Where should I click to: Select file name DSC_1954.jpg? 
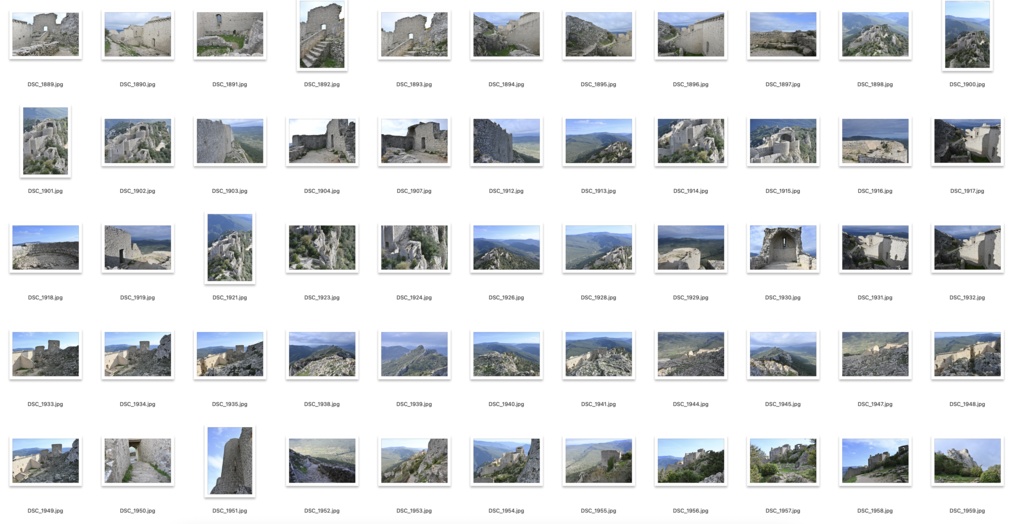[x=506, y=511]
